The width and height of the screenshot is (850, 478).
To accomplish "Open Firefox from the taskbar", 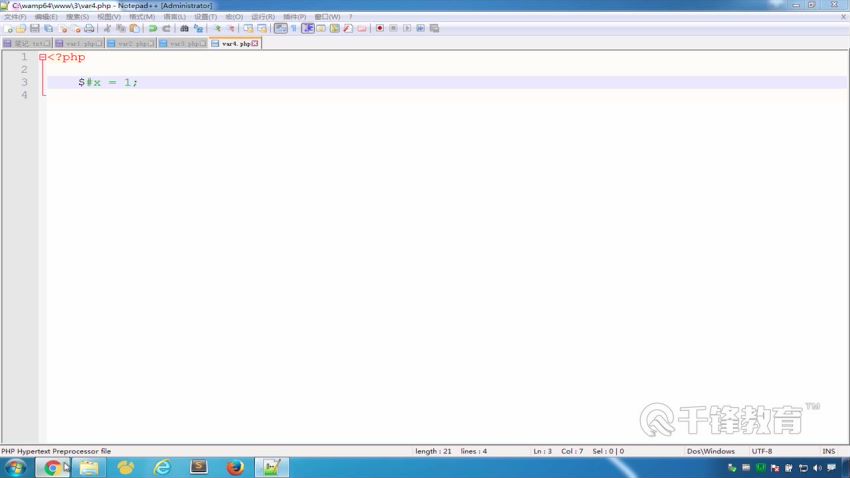I will (x=235, y=467).
